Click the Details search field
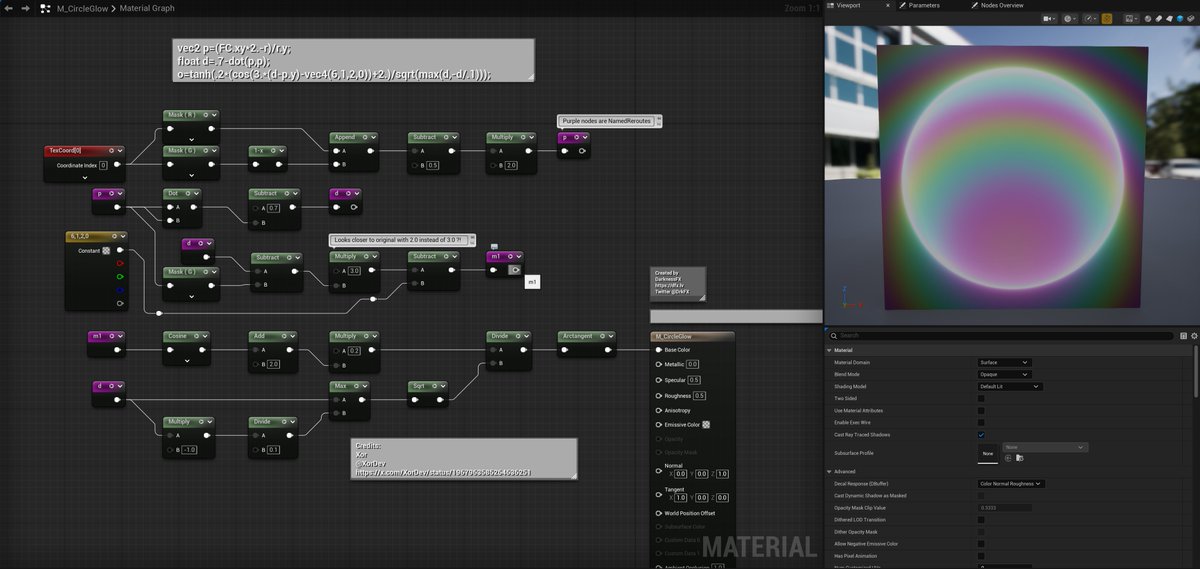 [1000, 335]
